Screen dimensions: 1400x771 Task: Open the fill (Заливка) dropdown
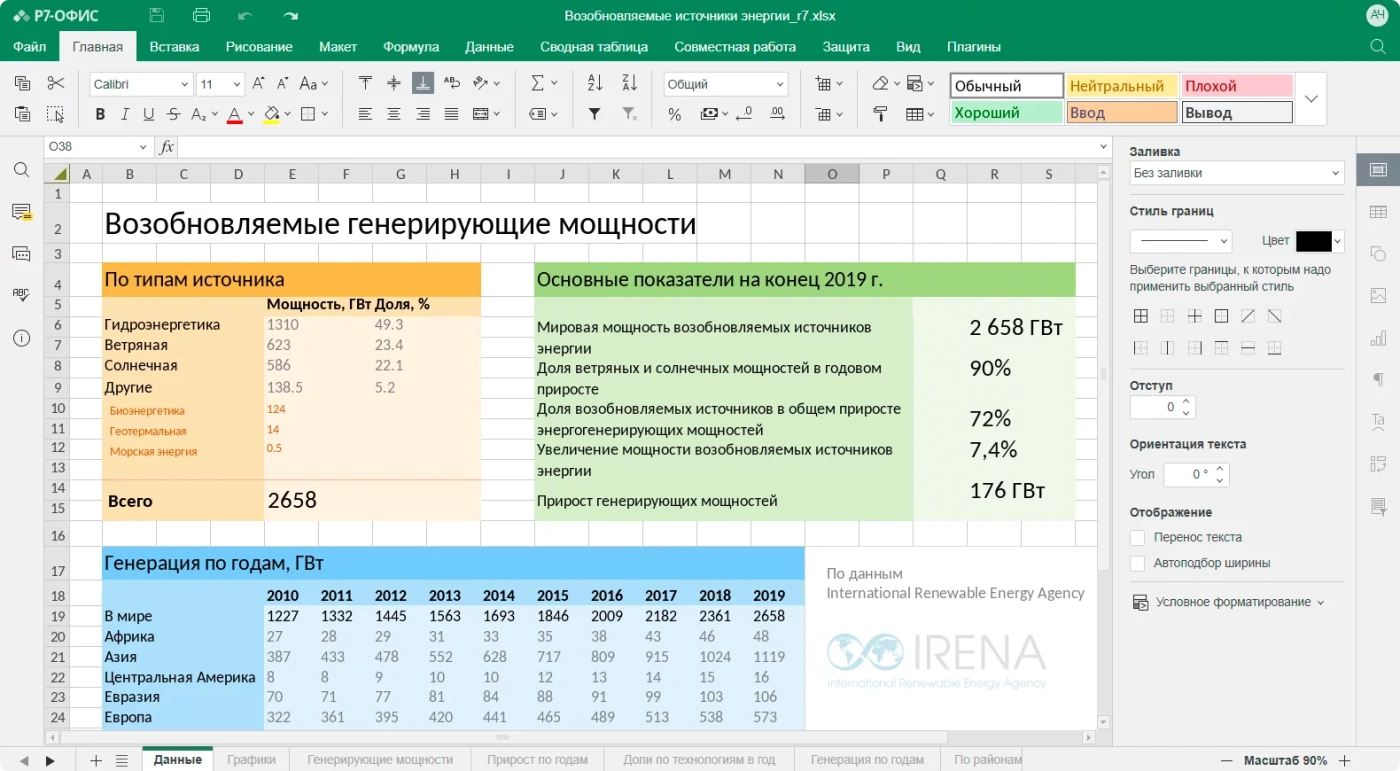pyautogui.click(x=1236, y=172)
